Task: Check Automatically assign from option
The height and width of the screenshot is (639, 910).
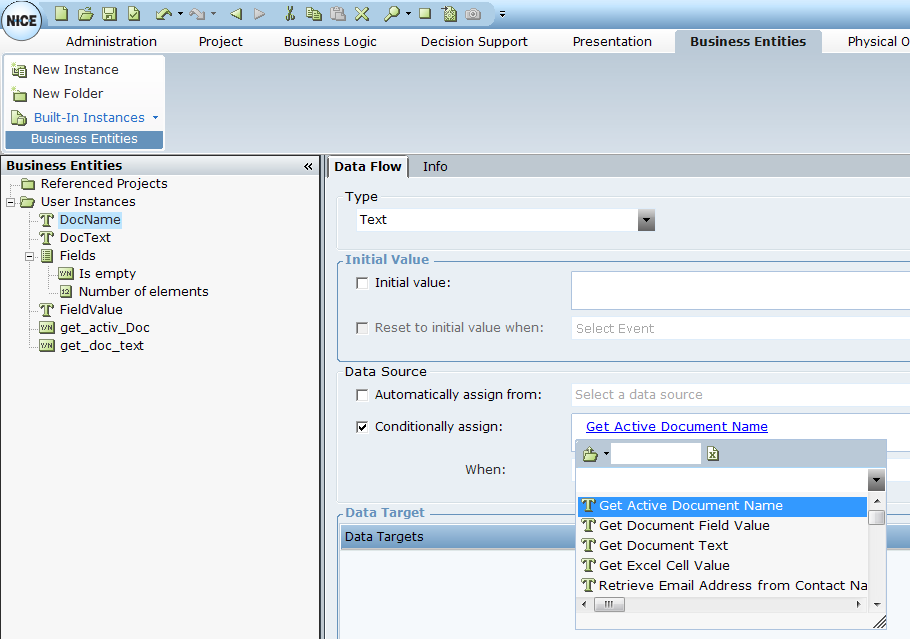Action: coord(362,395)
